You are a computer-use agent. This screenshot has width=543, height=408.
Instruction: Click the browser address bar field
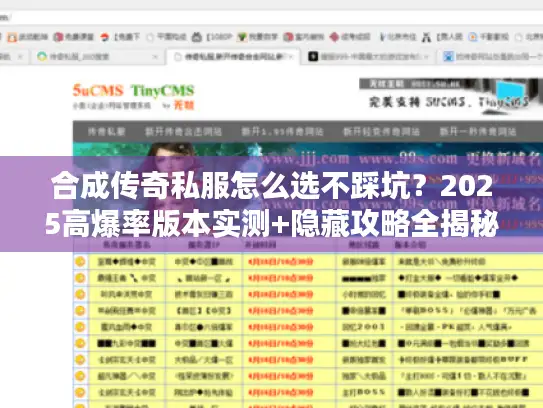coord(272,17)
